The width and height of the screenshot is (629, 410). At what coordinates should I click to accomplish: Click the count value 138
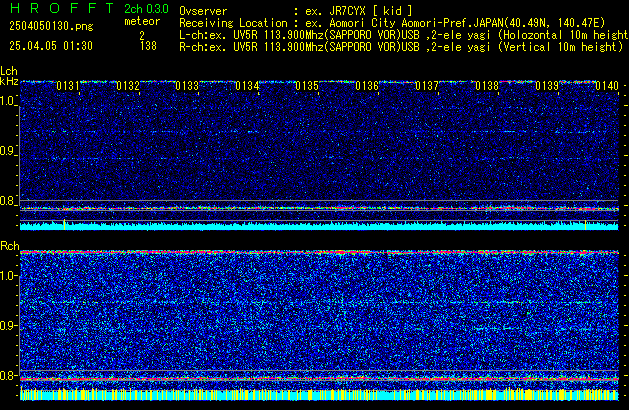(x=148, y=46)
